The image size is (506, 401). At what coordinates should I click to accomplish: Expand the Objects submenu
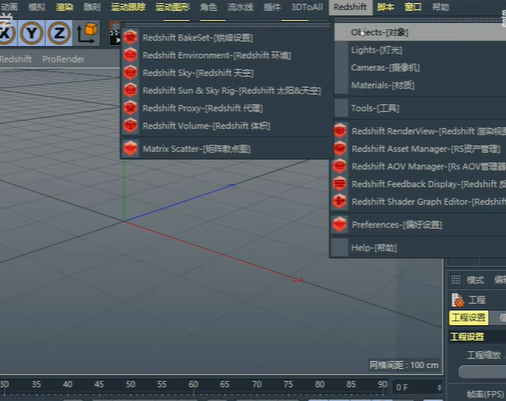tap(420, 32)
